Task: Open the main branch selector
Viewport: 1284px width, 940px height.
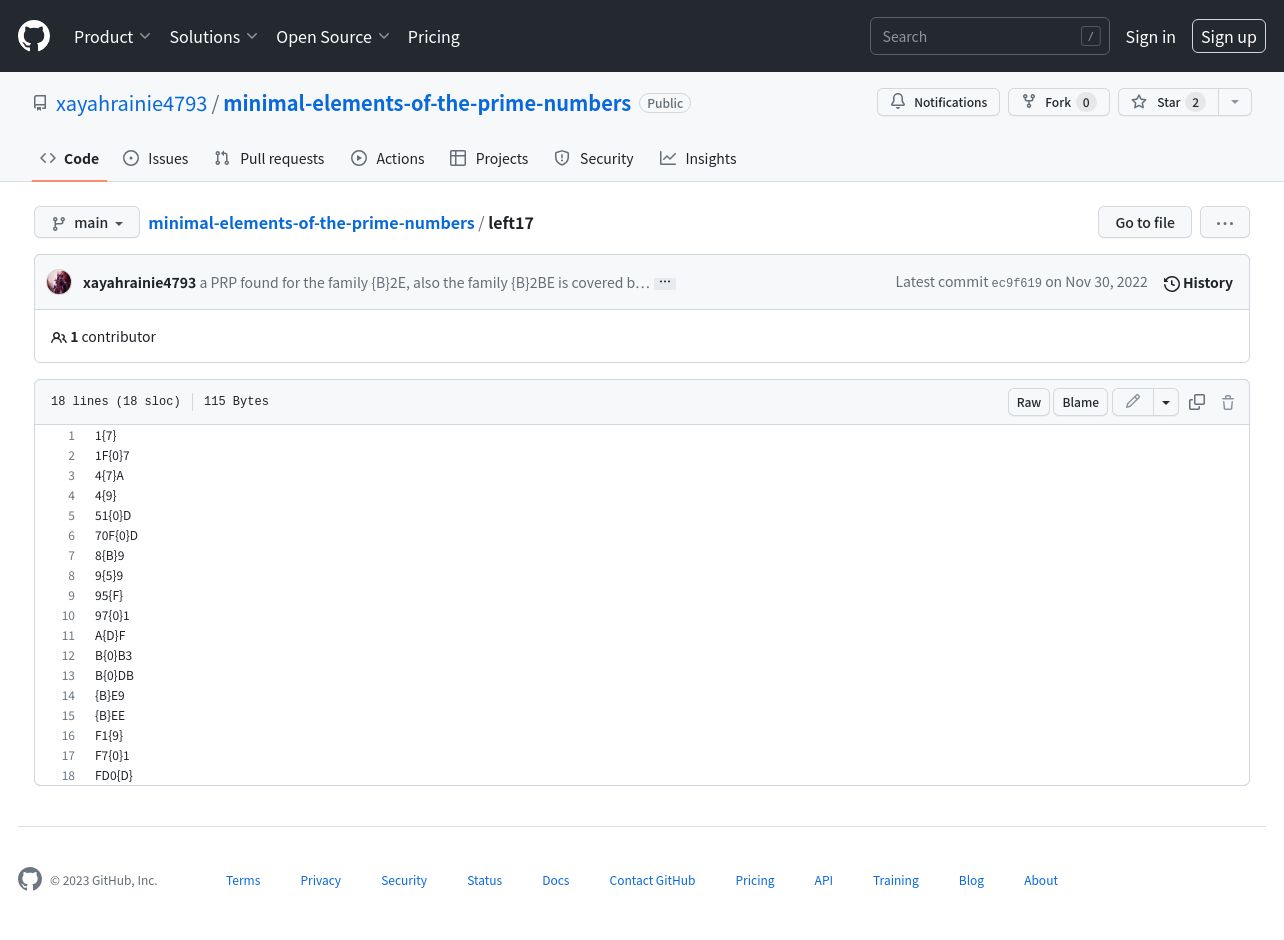Action: coord(87,223)
